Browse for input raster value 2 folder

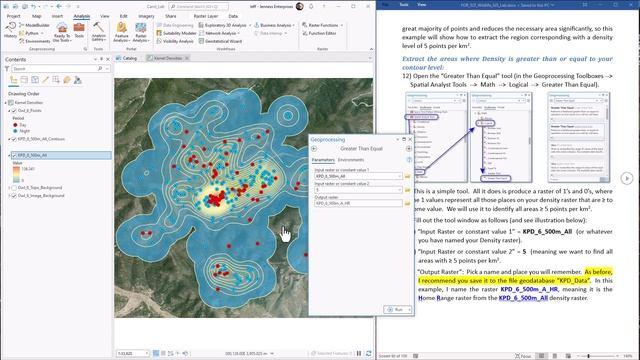407,190
